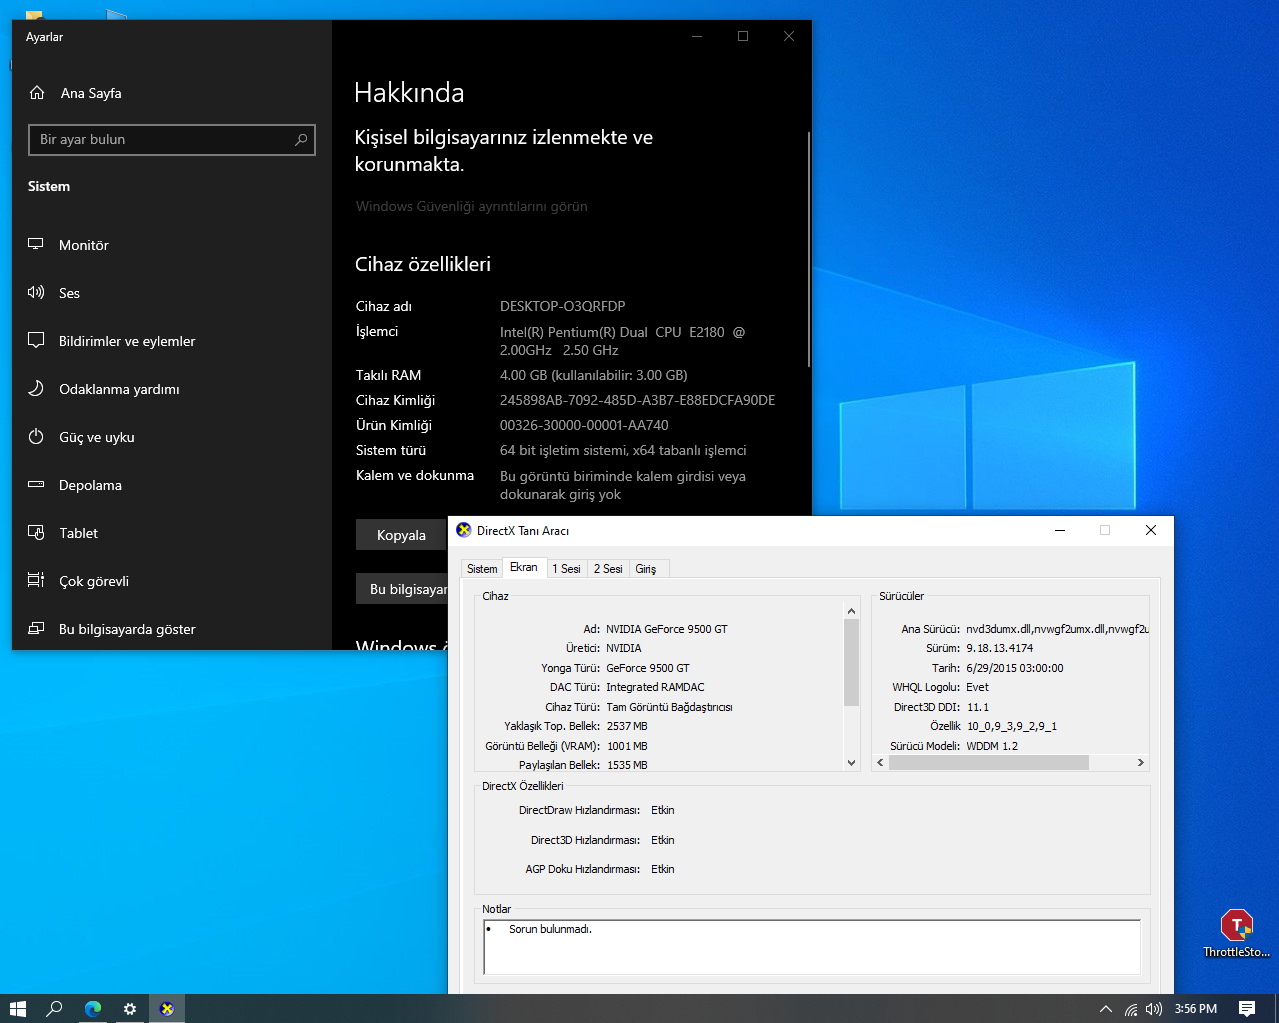Switch to the Sistem tab in DirectX
1279x1023 pixels.
482,569
